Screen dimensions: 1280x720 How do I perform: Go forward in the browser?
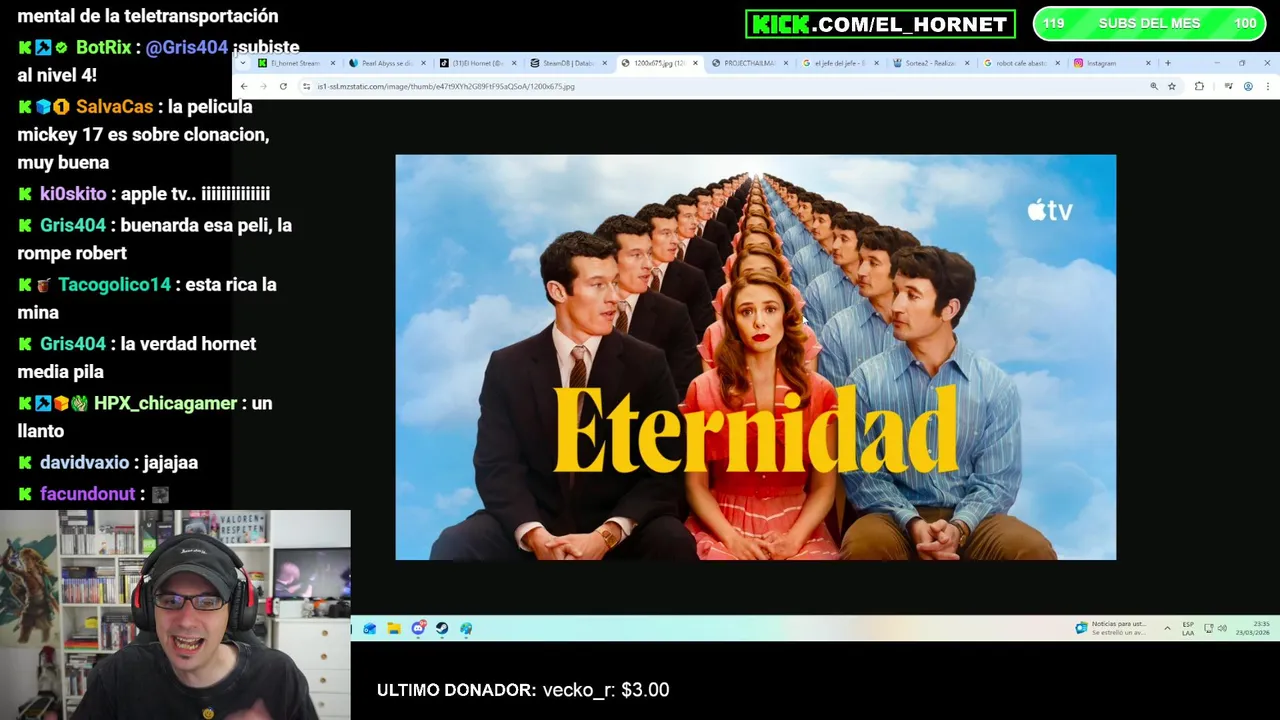click(x=263, y=86)
